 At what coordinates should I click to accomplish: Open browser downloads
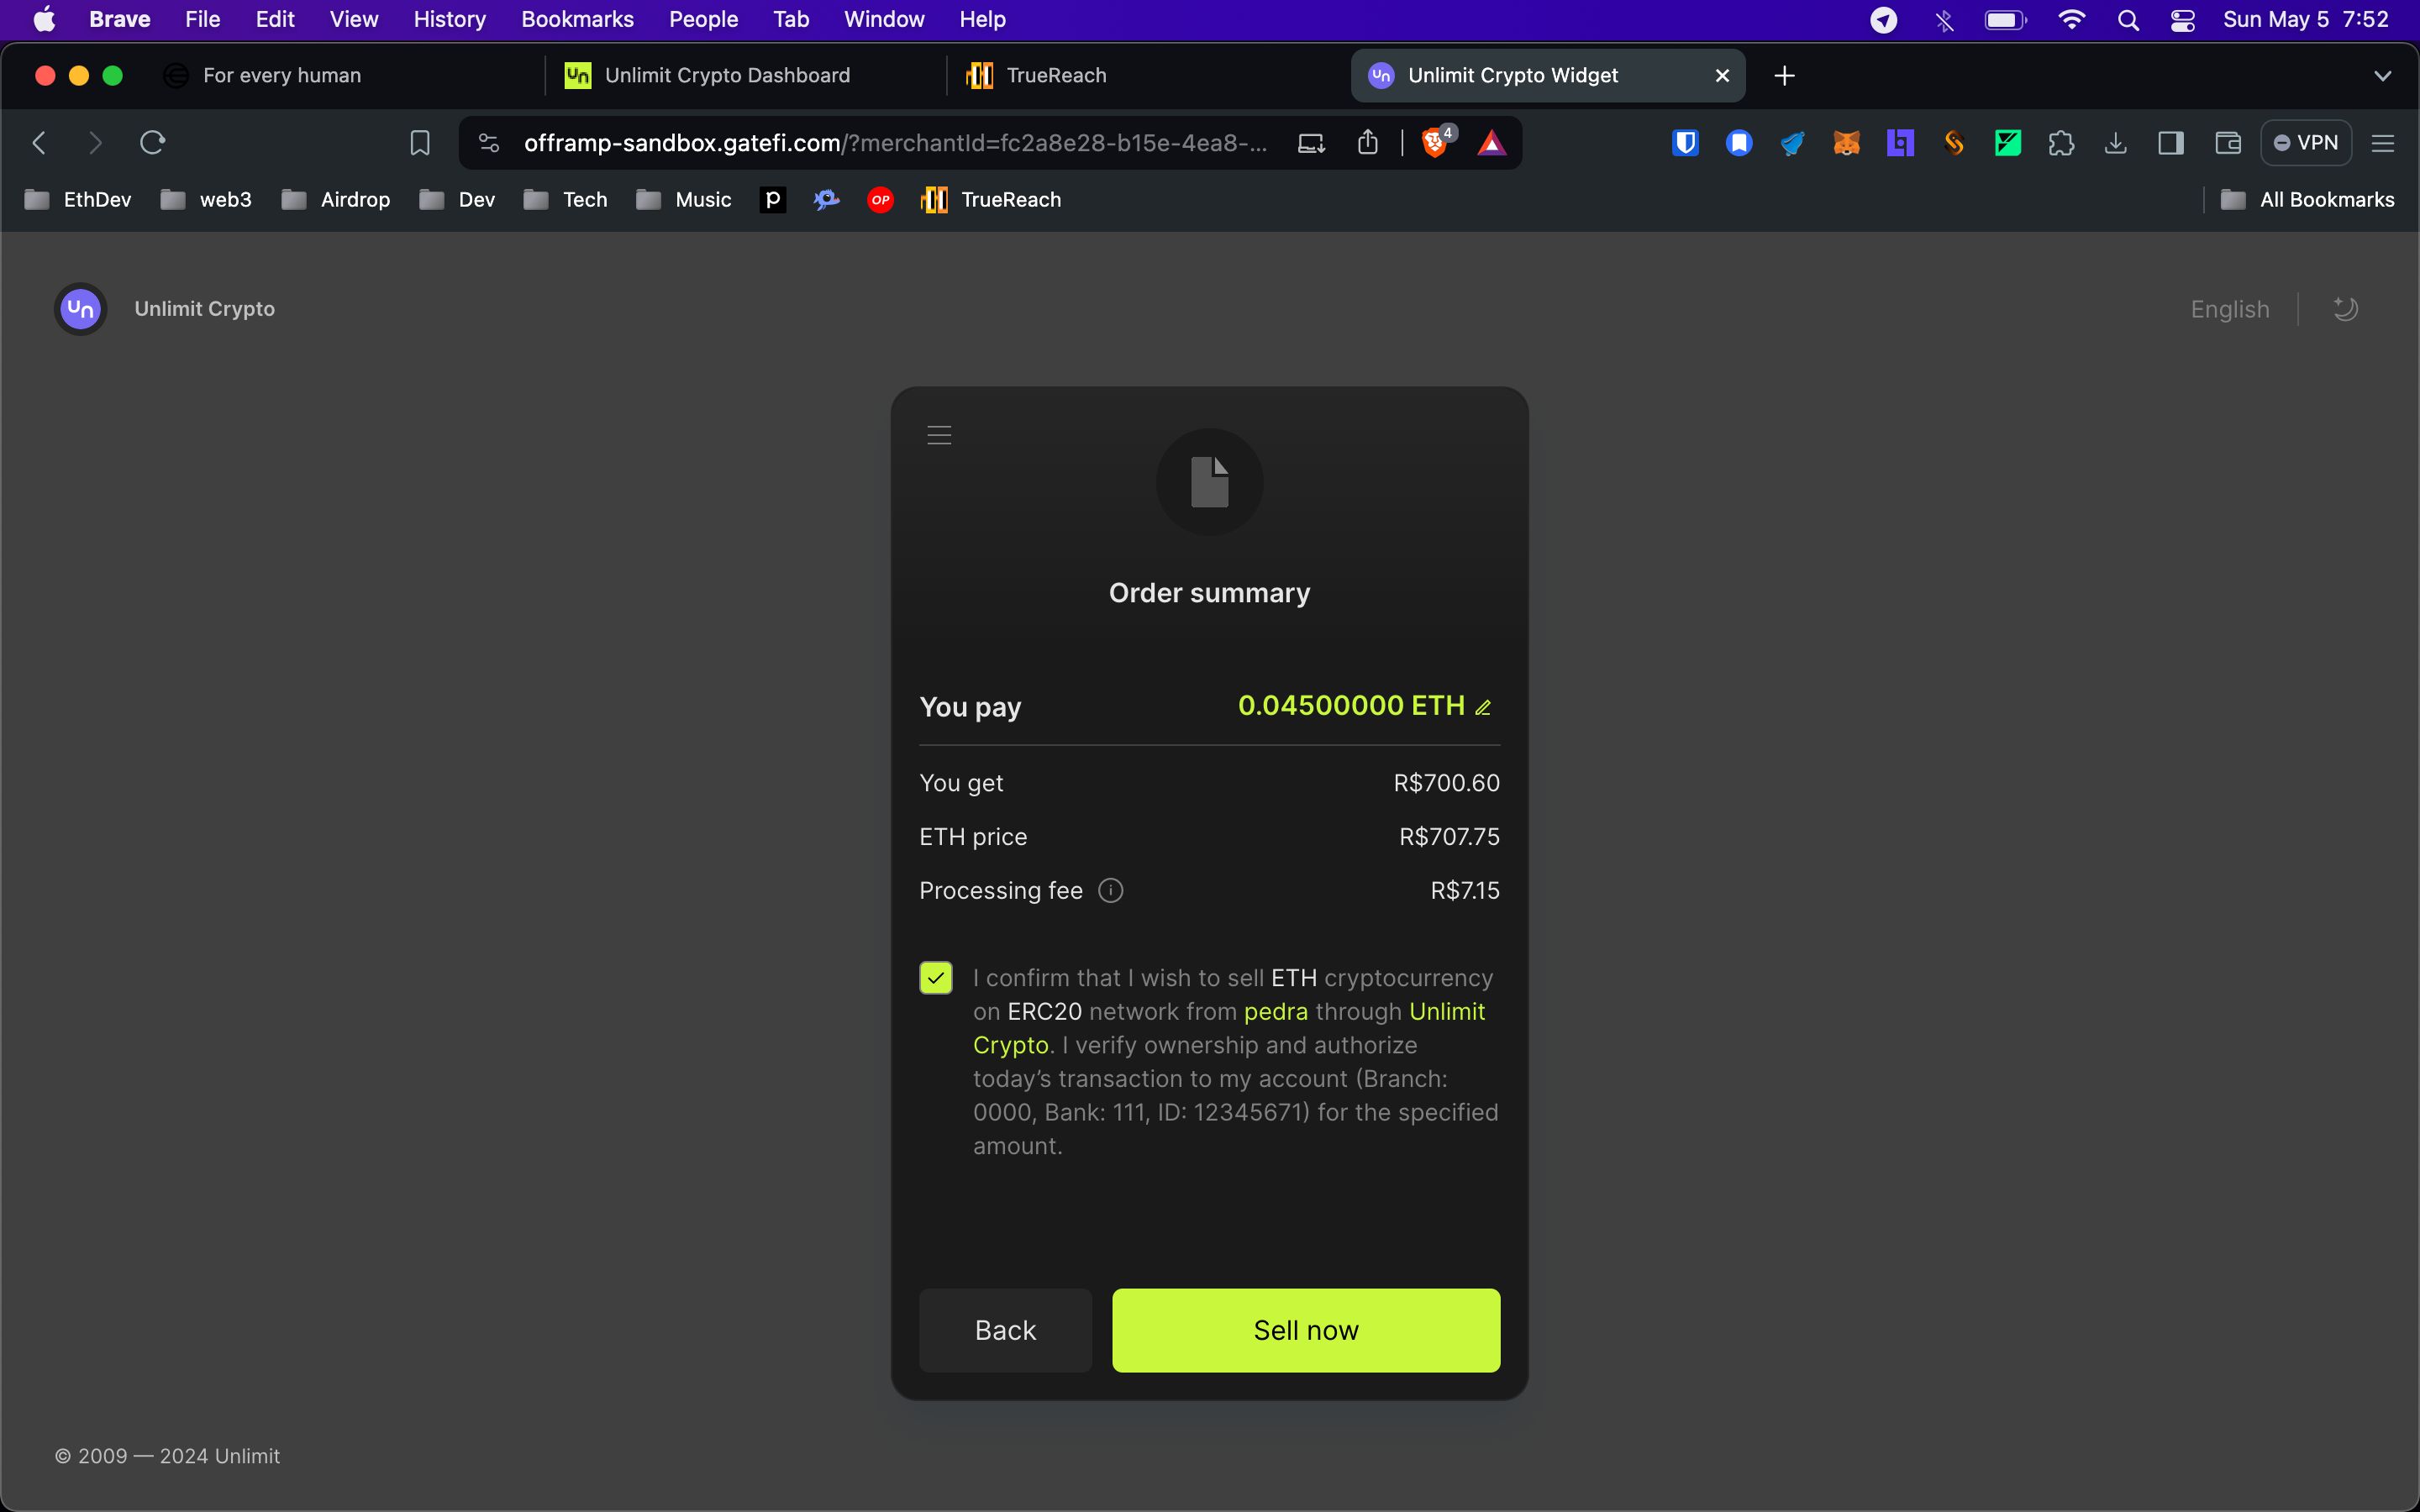(2115, 143)
